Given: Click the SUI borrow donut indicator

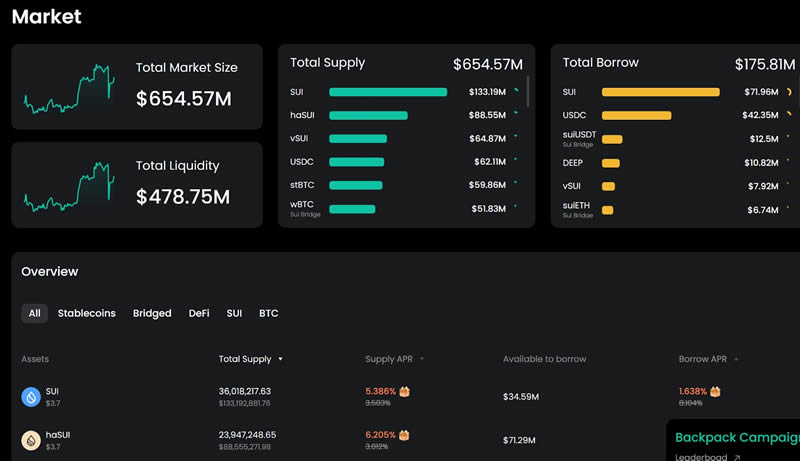Looking at the screenshot, I should 789,92.
